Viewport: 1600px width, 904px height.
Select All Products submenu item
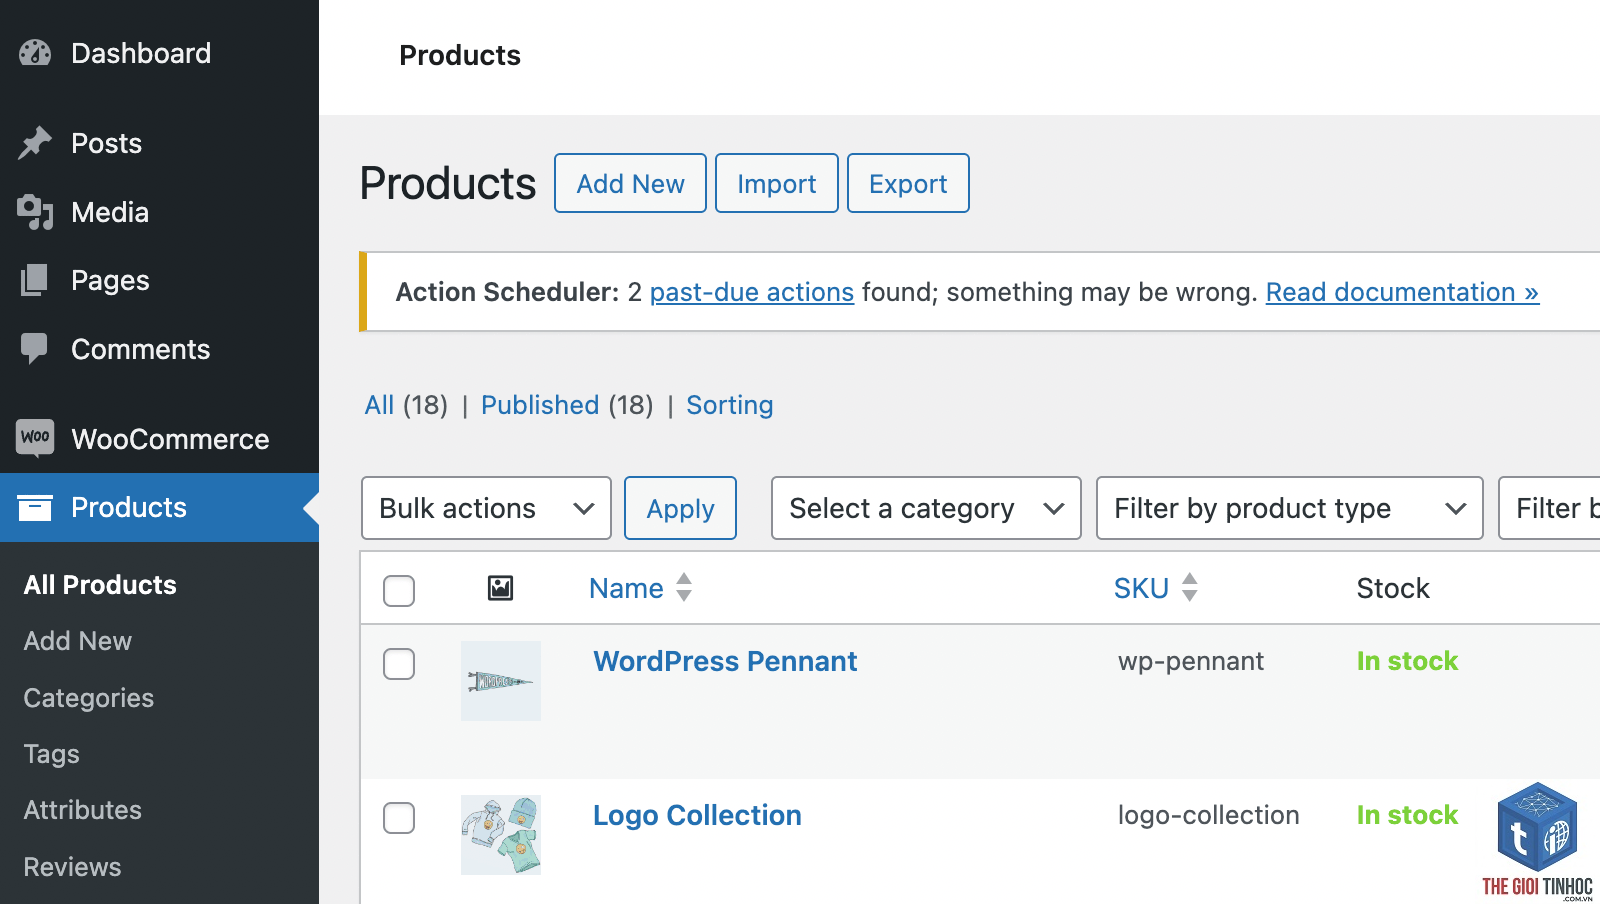click(100, 585)
